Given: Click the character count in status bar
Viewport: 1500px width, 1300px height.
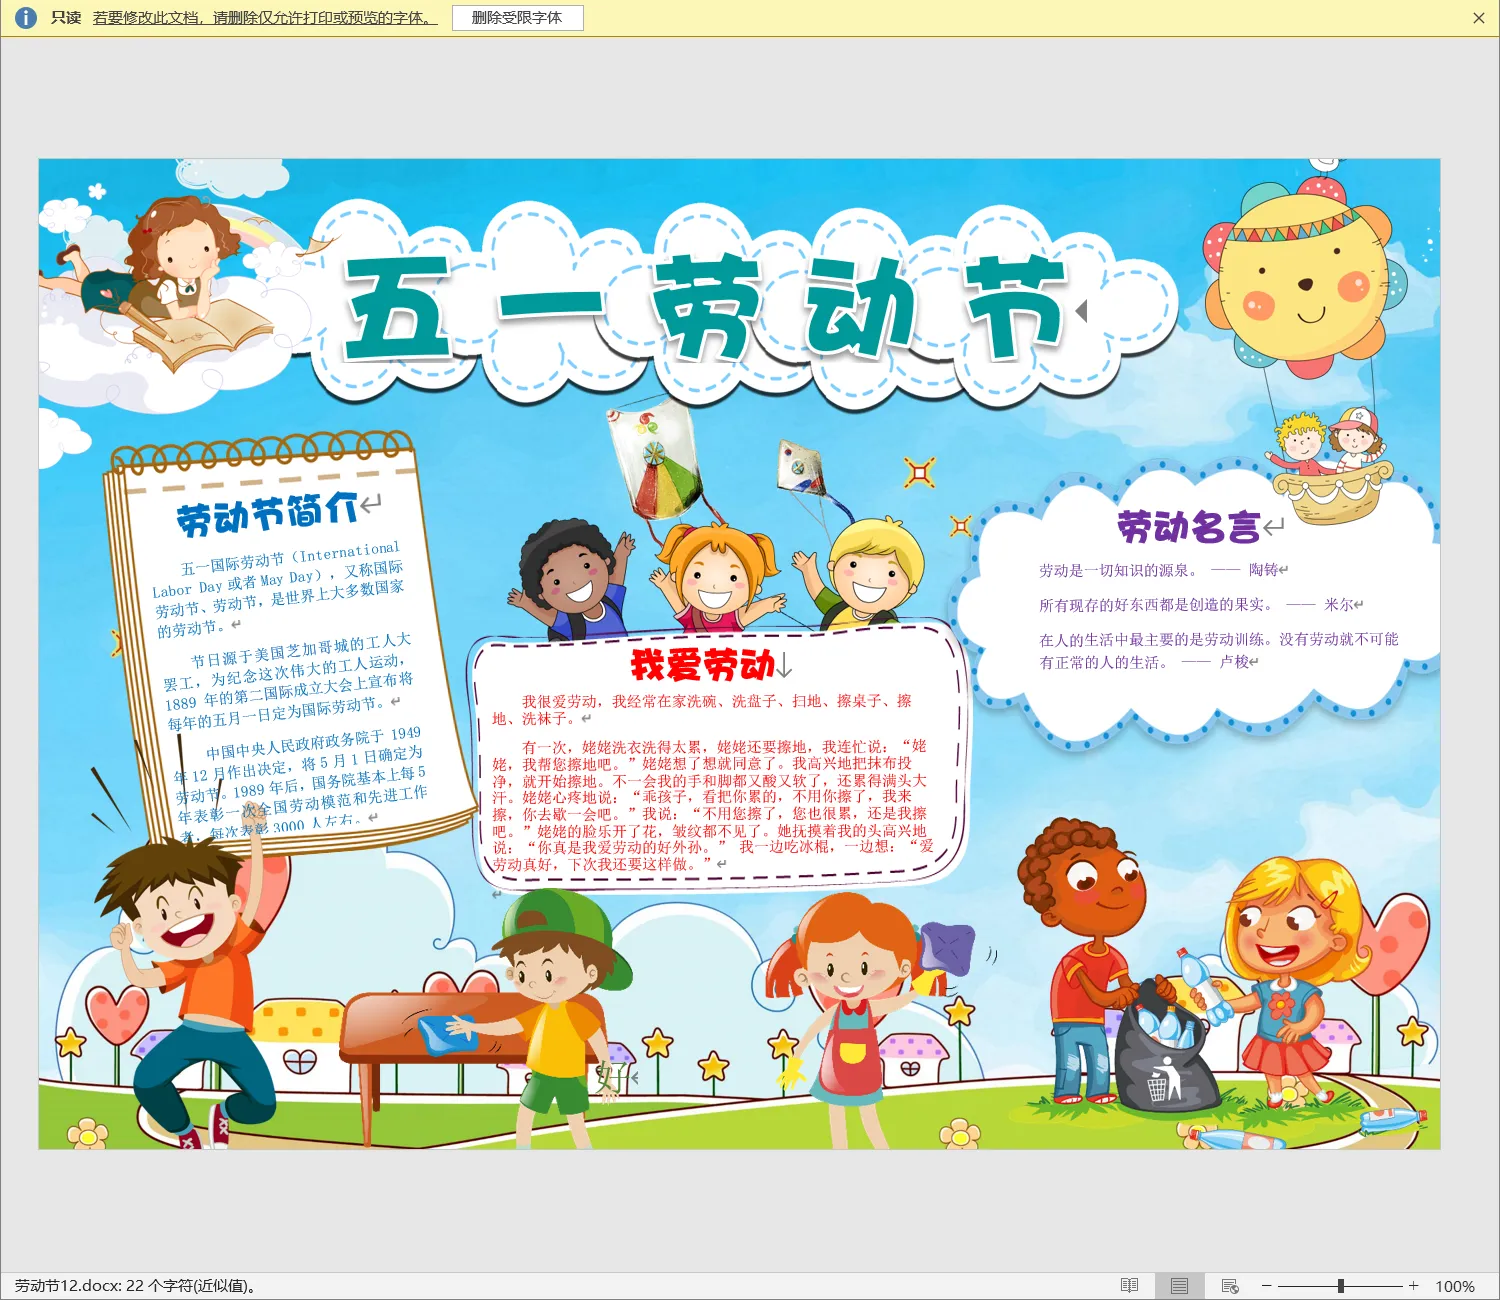Looking at the screenshot, I should pyautogui.click(x=135, y=1286).
